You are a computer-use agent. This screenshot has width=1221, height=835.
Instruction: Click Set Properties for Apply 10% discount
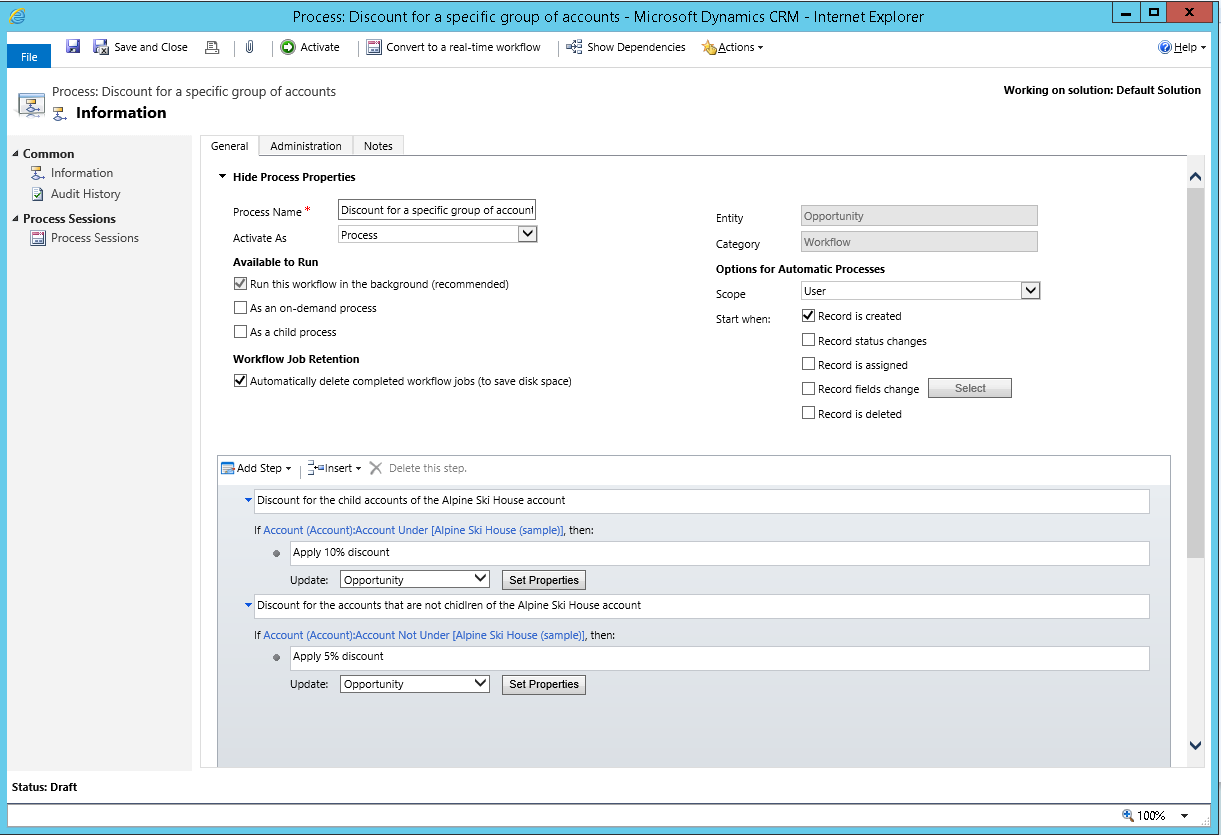[x=543, y=579]
